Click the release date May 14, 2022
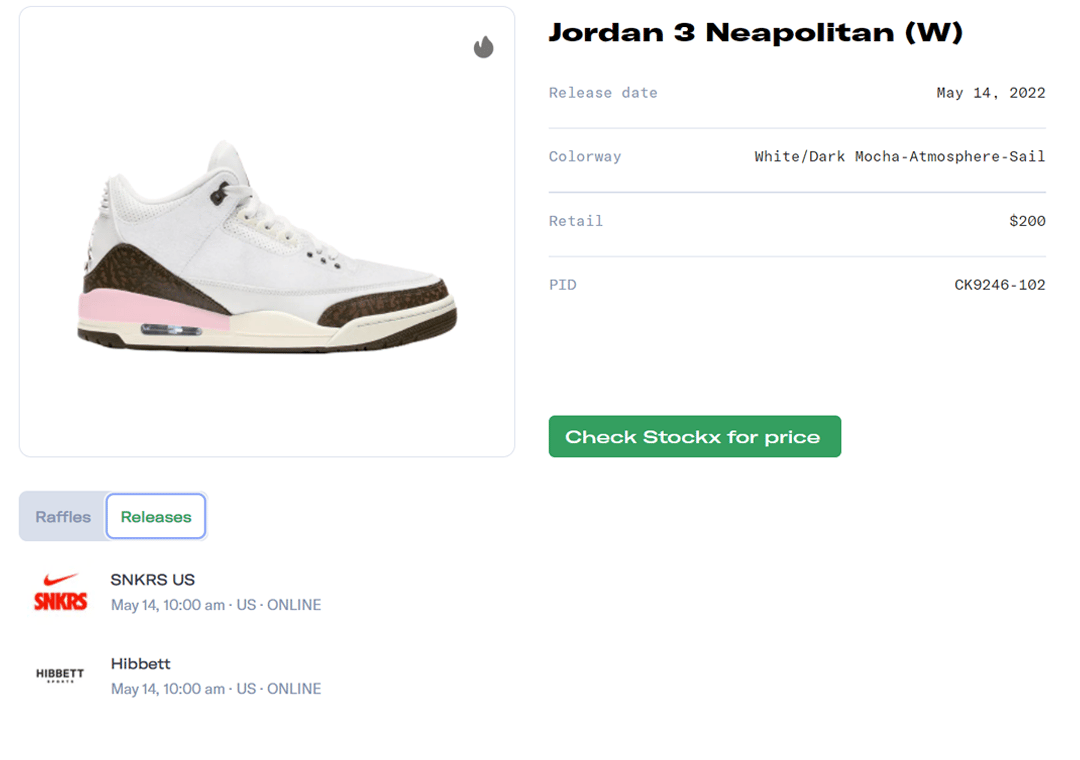The height and width of the screenshot is (760, 1080). pos(990,93)
